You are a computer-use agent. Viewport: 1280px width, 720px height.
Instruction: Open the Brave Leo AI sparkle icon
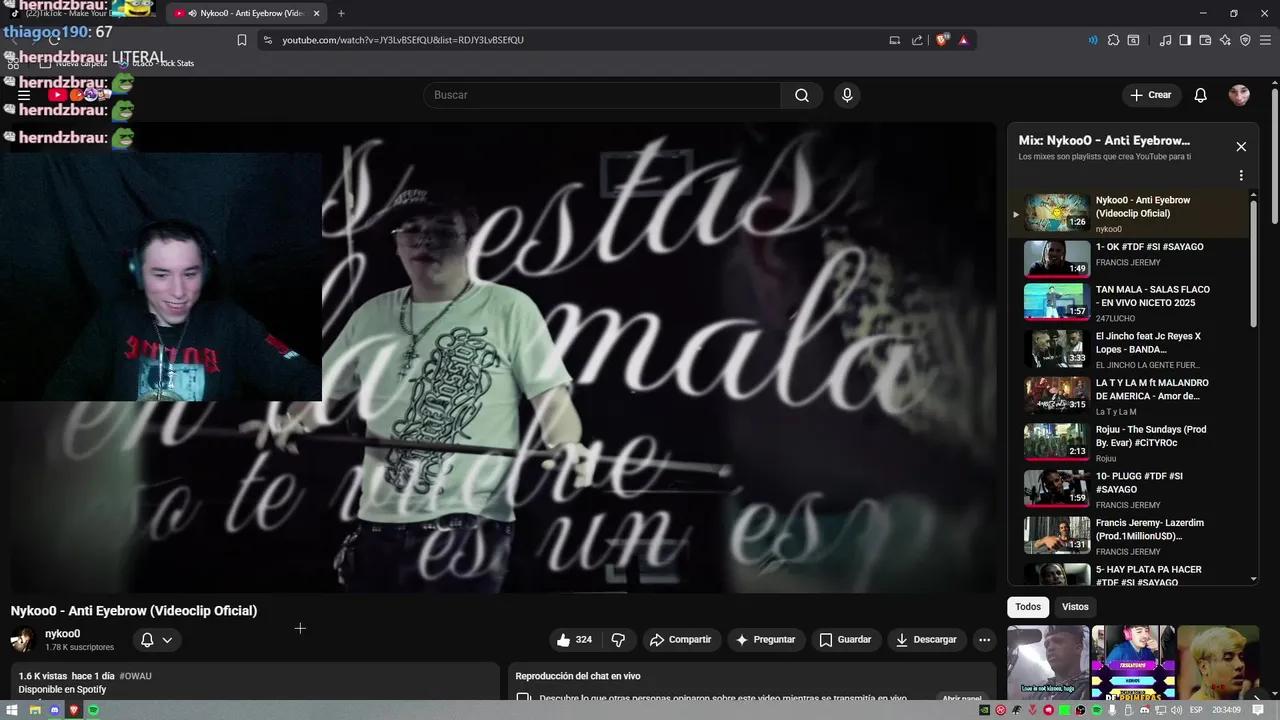coord(1225,40)
